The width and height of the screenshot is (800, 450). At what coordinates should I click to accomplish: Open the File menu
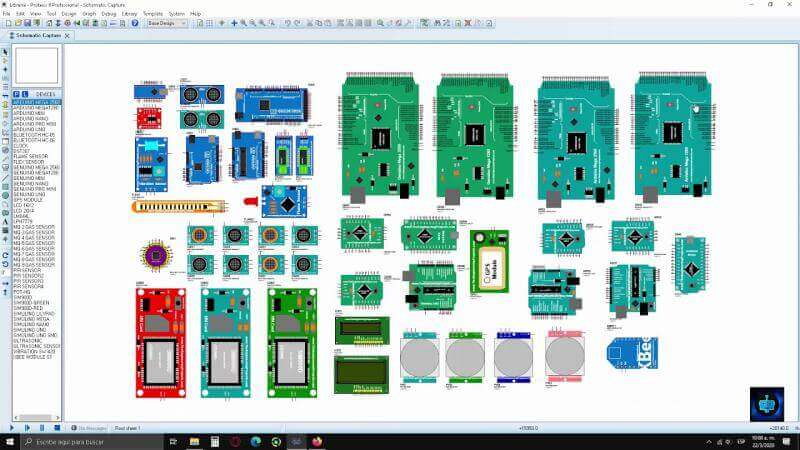[x=6, y=14]
